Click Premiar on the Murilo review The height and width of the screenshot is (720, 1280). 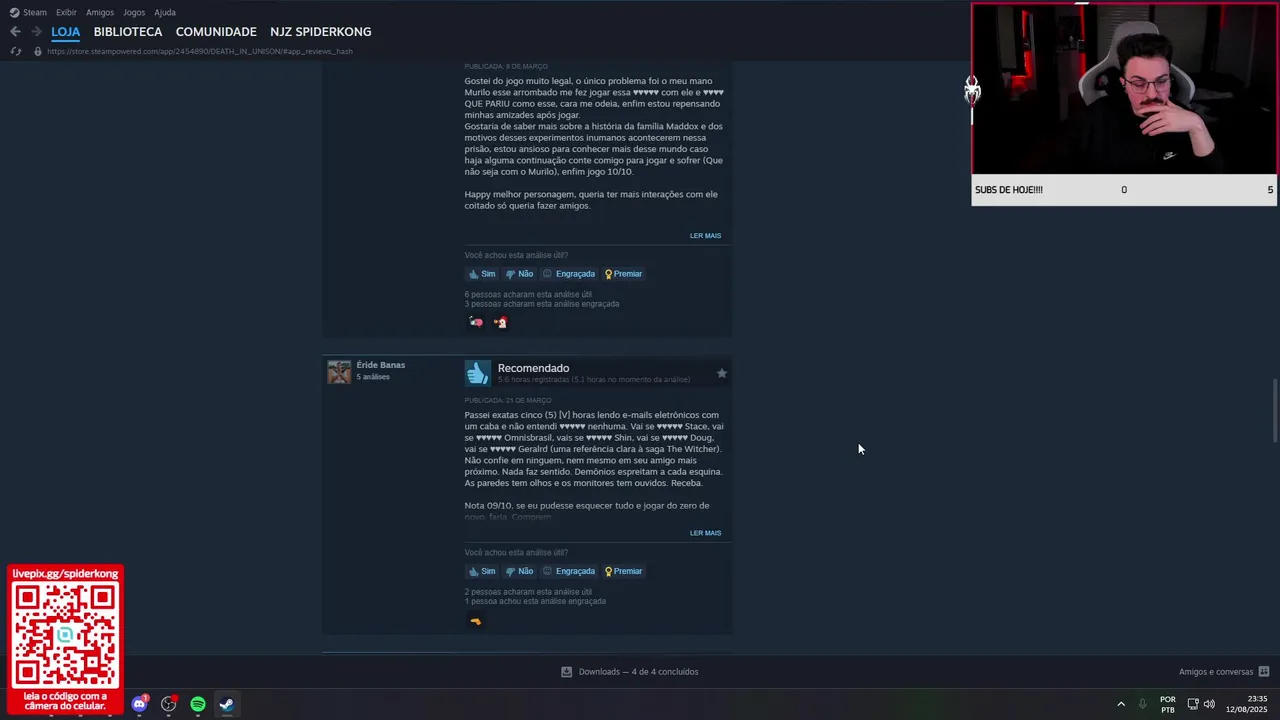[x=623, y=274]
